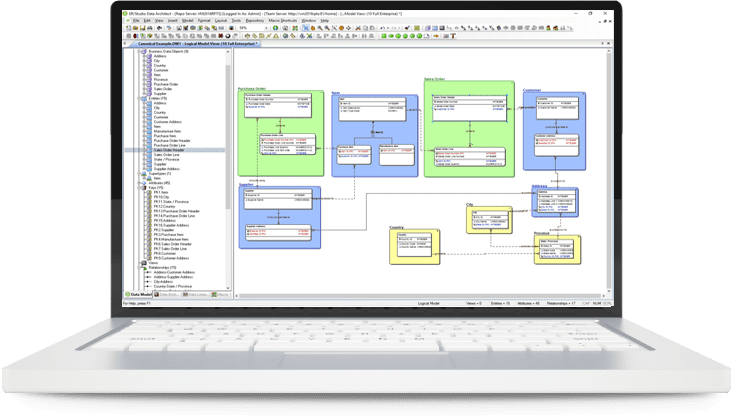The height and width of the screenshot is (419, 731).
Task: Click the blue globe icon in main toolbar
Action: click(x=499, y=28)
